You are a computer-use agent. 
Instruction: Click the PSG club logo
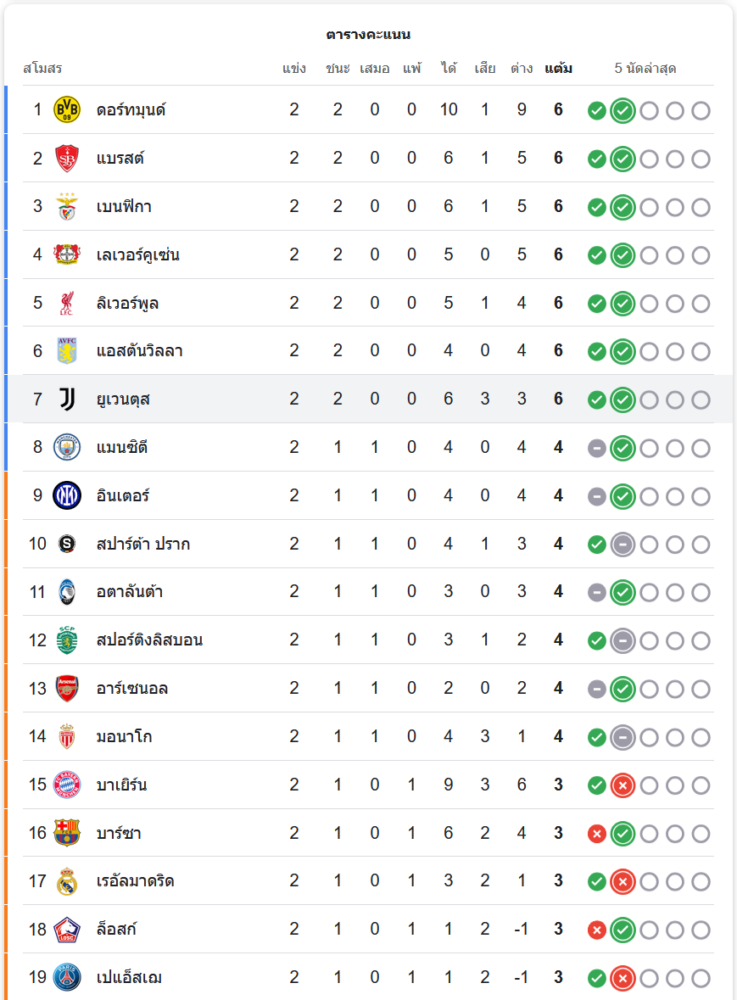pos(67,977)
